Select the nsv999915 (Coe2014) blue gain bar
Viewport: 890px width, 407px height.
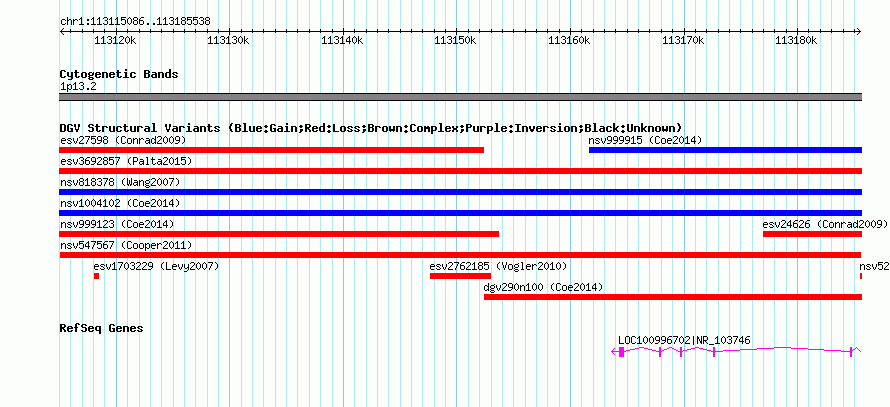(x=725, y=150)
